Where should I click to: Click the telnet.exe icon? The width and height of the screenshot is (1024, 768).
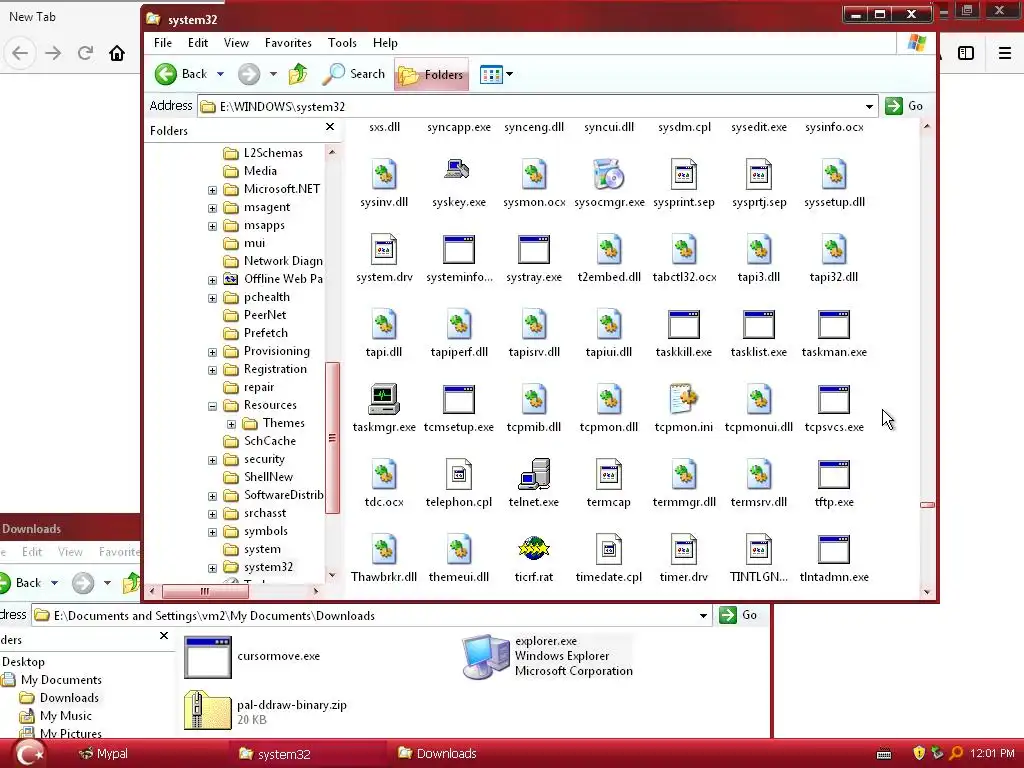point(534,475)
